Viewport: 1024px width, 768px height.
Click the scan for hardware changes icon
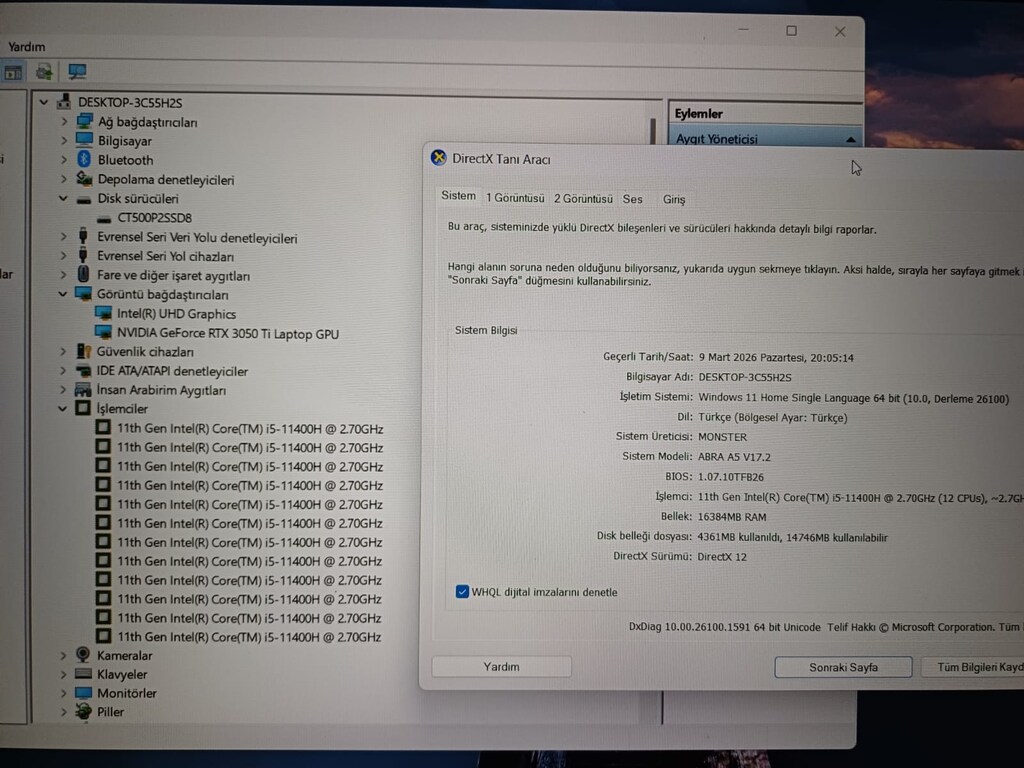point(77,71)
